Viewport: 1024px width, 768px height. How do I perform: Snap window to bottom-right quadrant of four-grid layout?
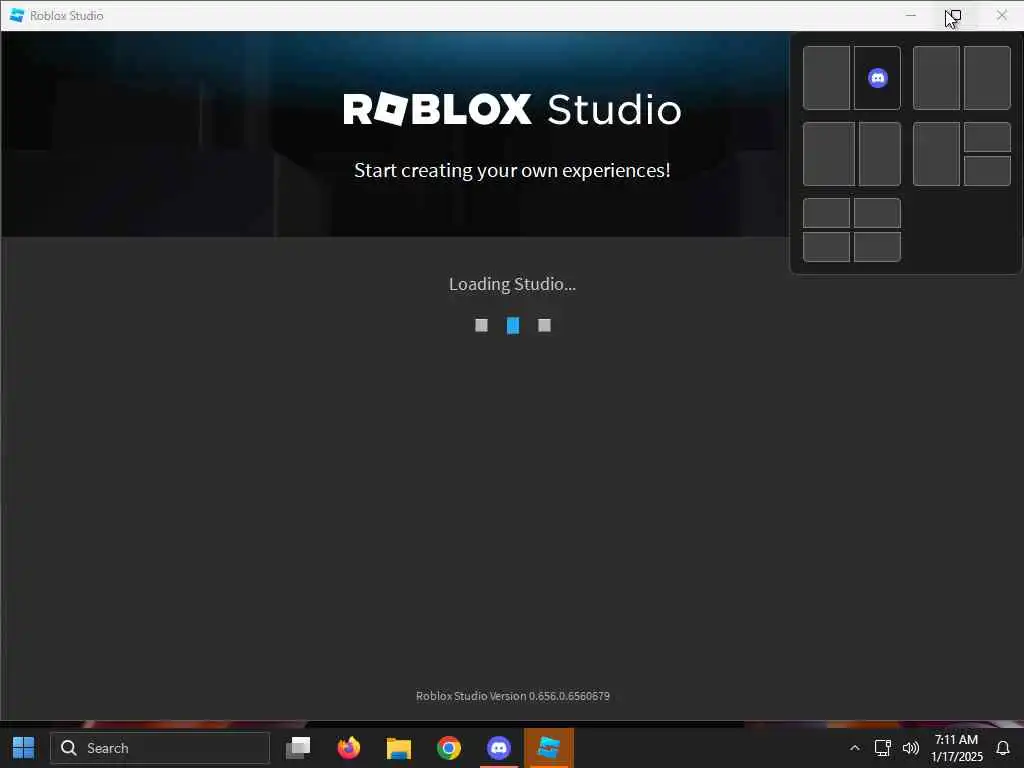[x=878, y=247]
